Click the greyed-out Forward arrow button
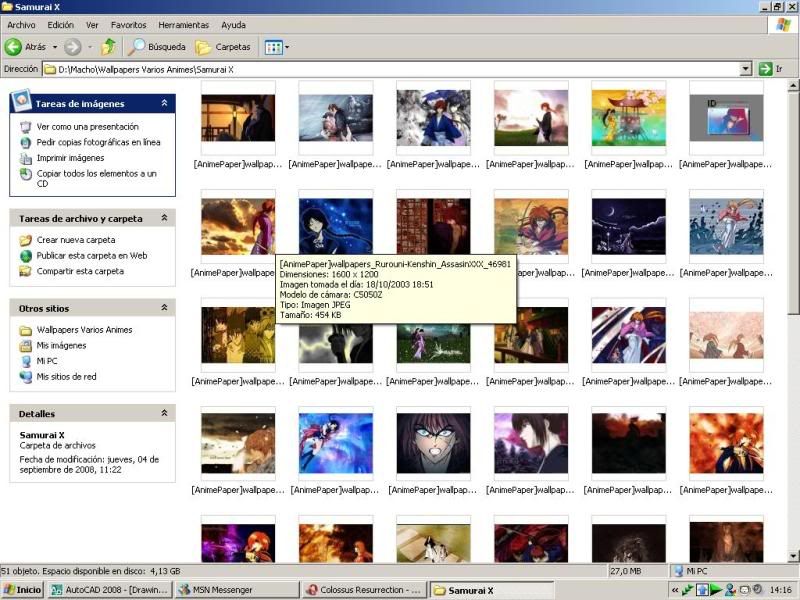Screen dimensions: 800x600 click(x=72, y=47)
